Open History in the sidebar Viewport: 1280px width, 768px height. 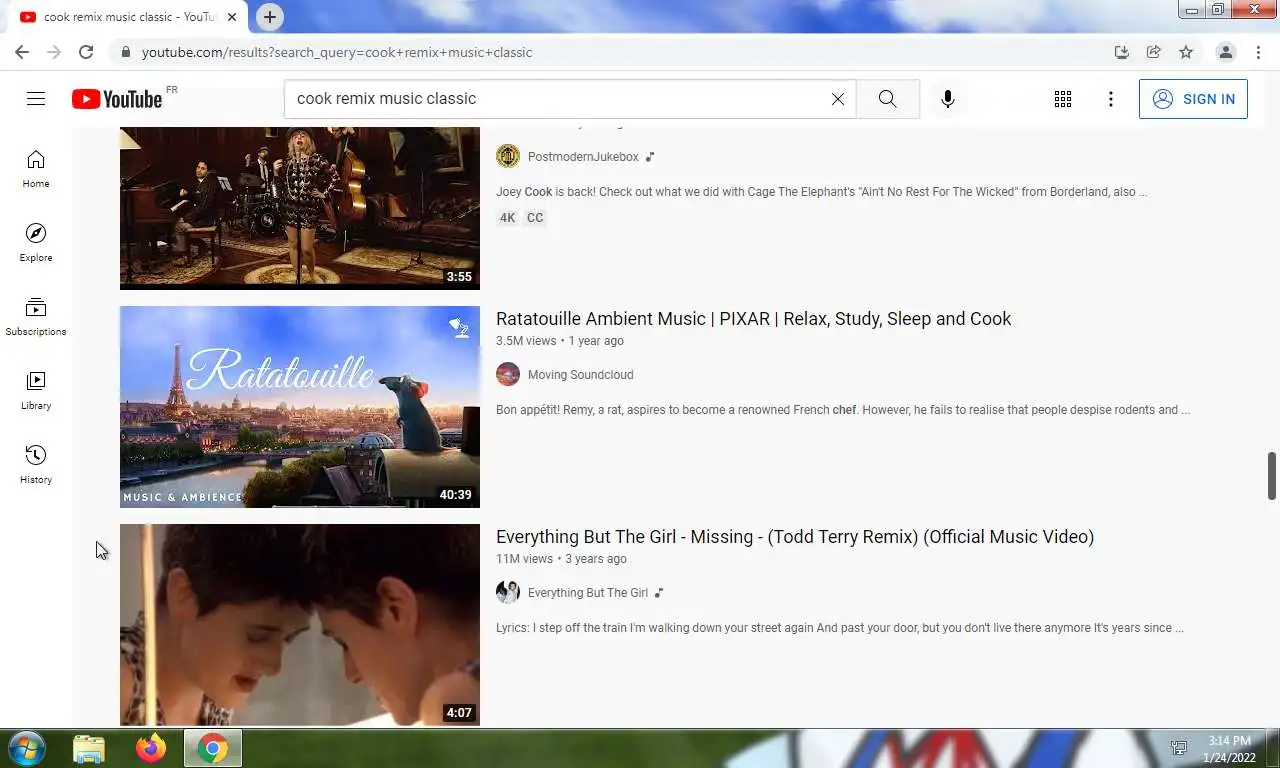point(36,465)
